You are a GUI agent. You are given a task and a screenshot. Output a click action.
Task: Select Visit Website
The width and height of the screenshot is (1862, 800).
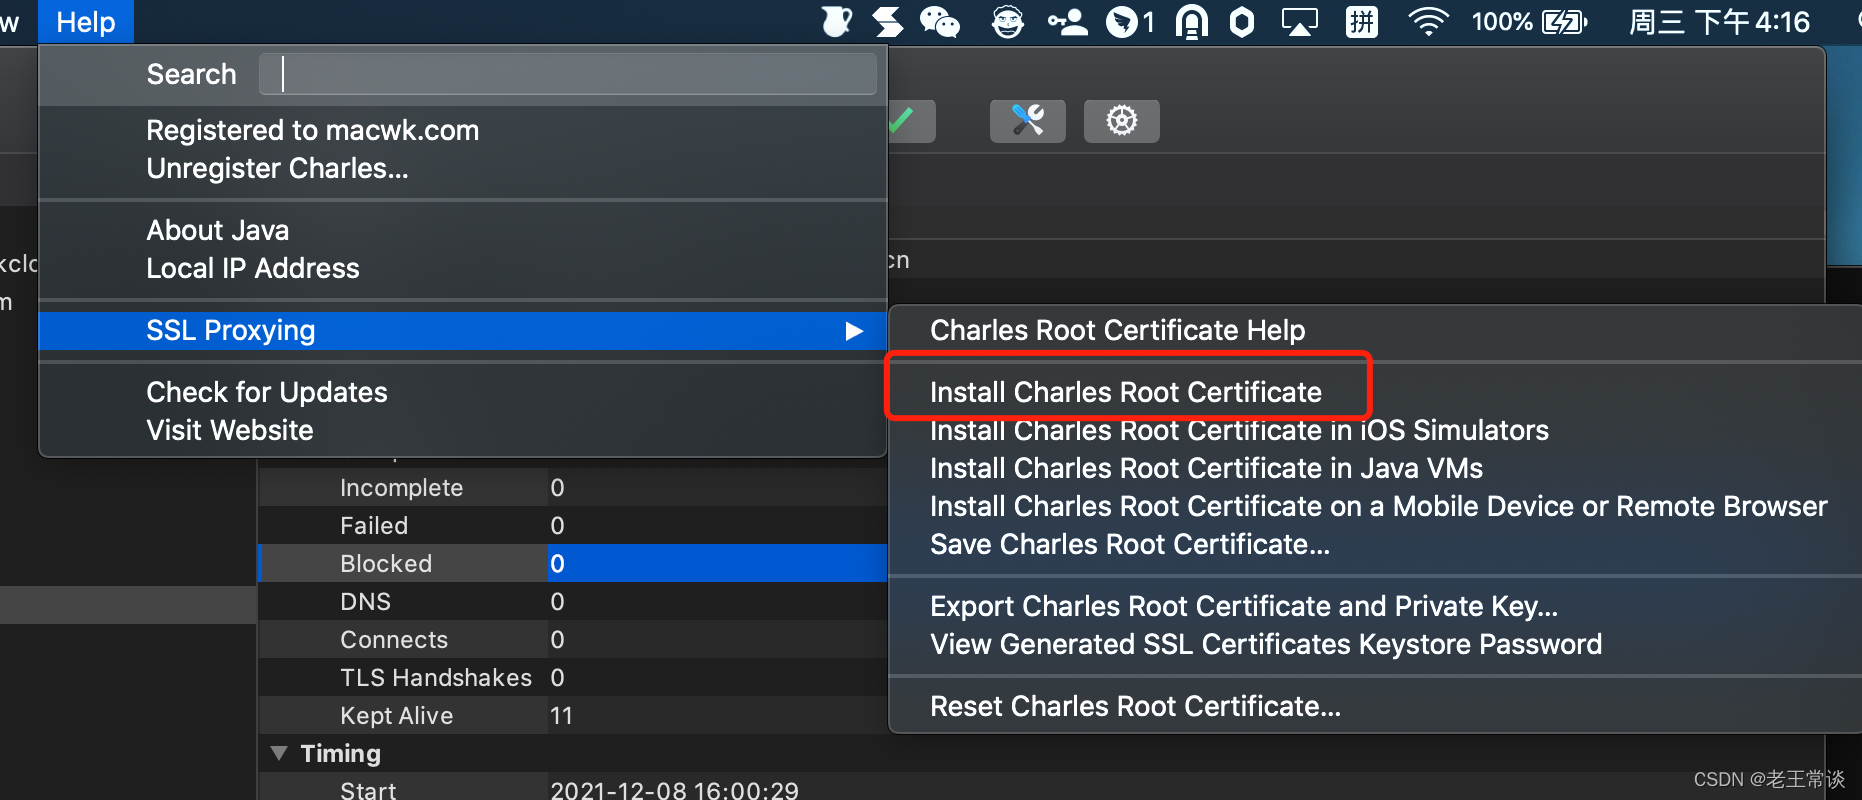click(229, 430)
